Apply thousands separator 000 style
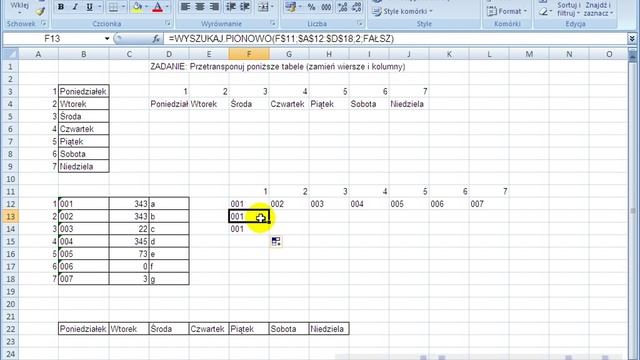Viewport: 640px width, 360px height. click(x=326, y=7)
